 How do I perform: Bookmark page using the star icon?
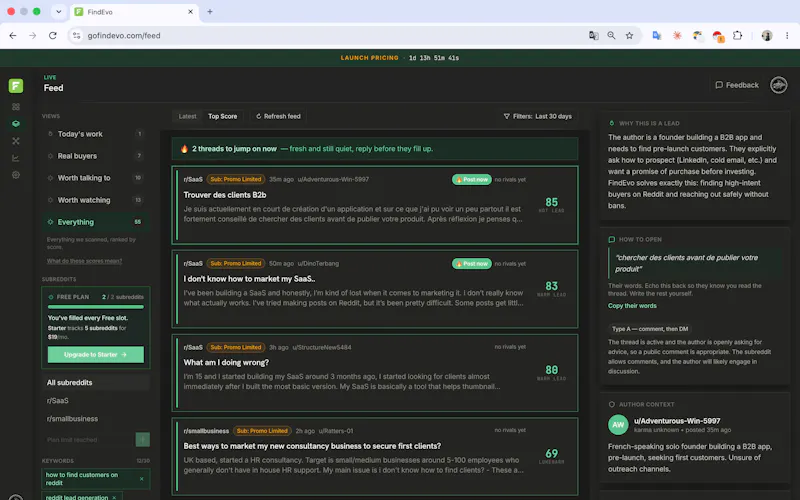630,36
